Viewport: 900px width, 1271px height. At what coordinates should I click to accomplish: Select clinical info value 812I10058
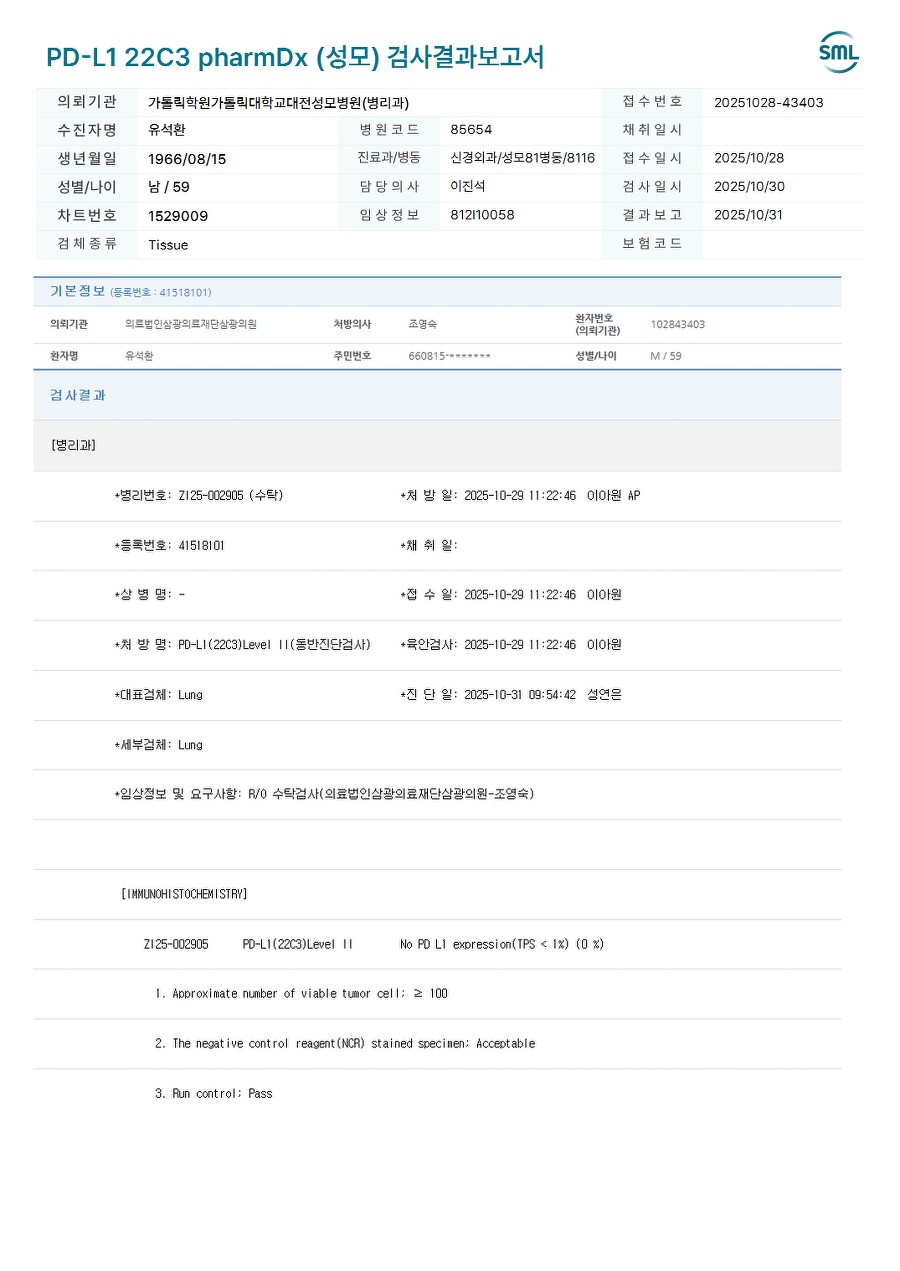click(482, 215)
